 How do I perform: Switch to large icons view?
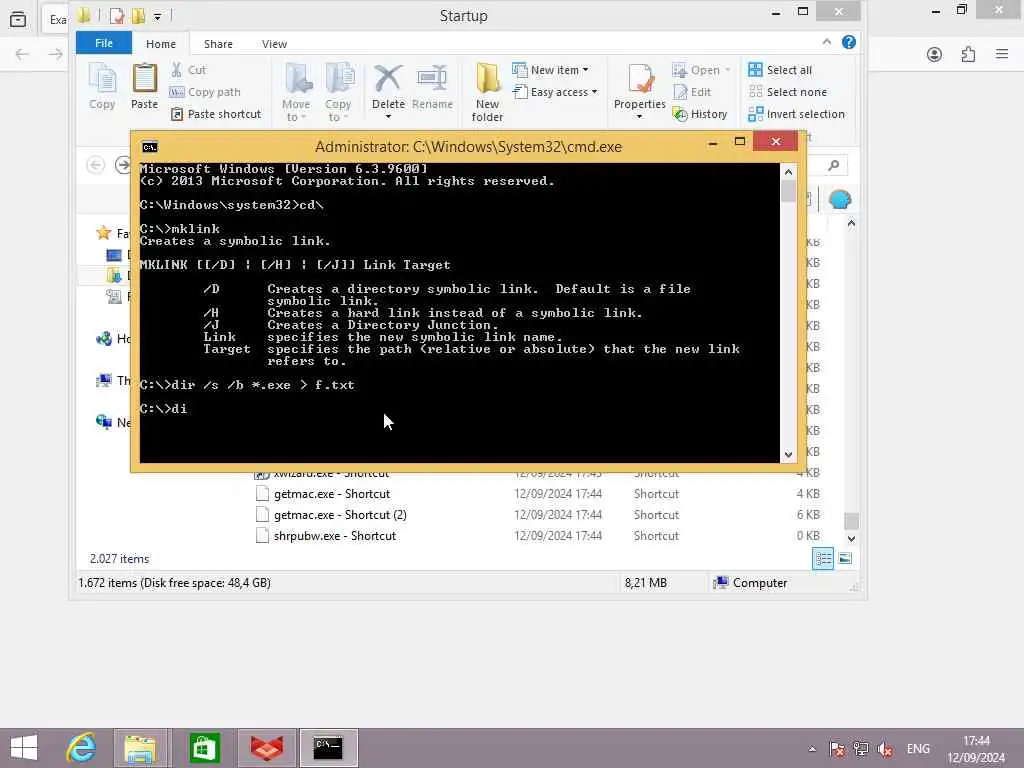click(x=844, y=558)
